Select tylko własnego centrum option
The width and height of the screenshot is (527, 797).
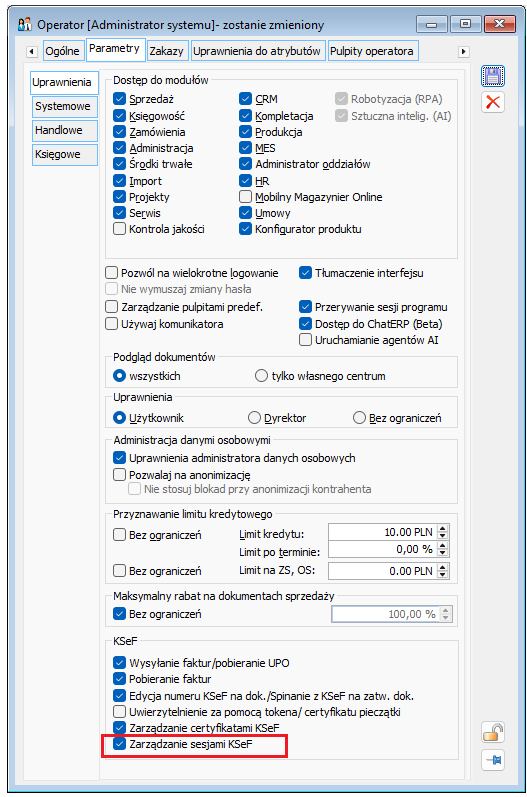coord(261,376)
